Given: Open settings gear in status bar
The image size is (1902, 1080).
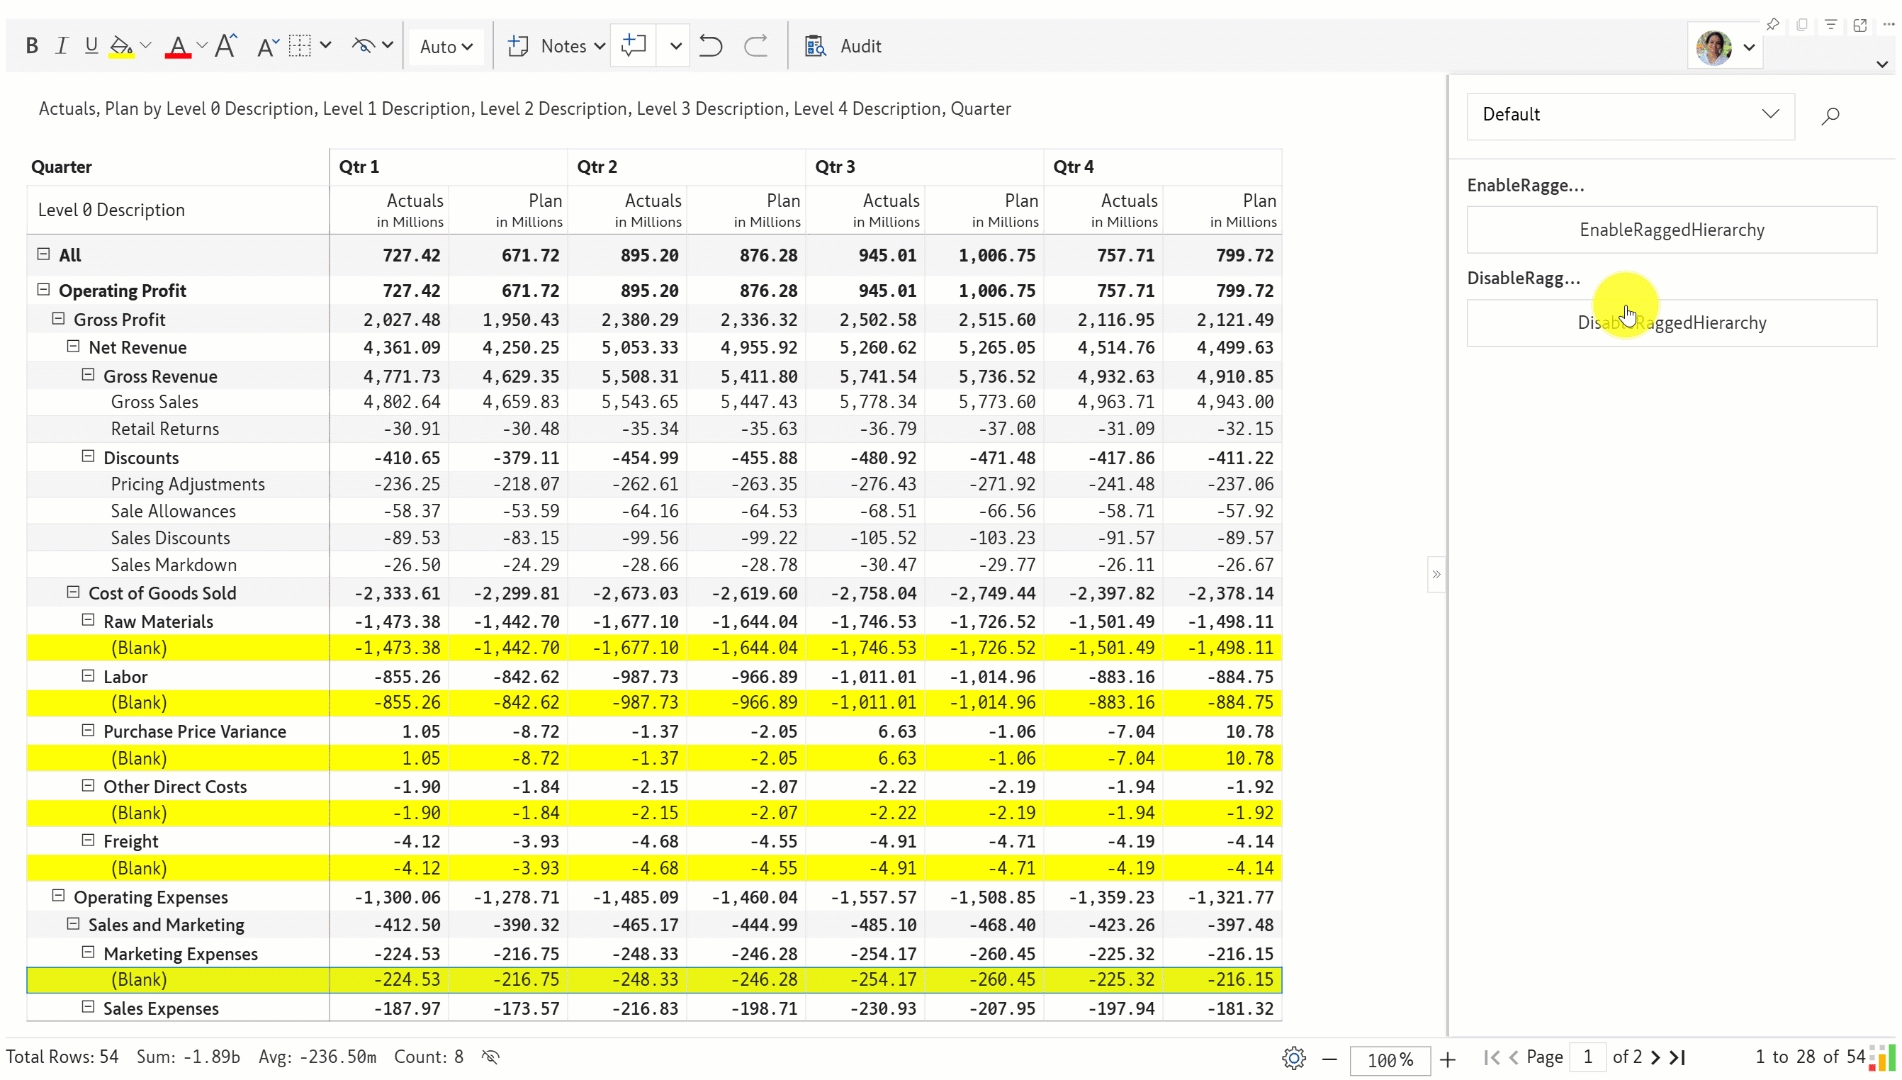Looking at the screenshot, I should point(1294,1058).
